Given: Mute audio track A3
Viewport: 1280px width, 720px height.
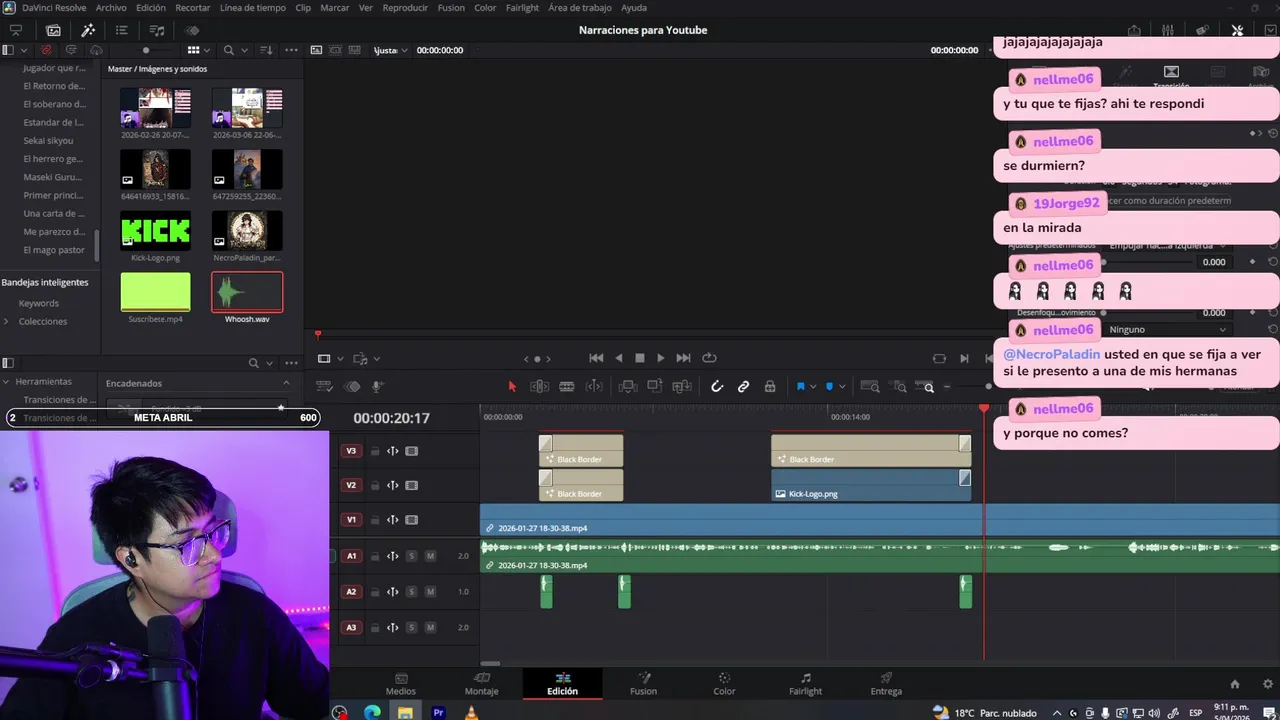Looking at the screenshot, I should 430,628.
